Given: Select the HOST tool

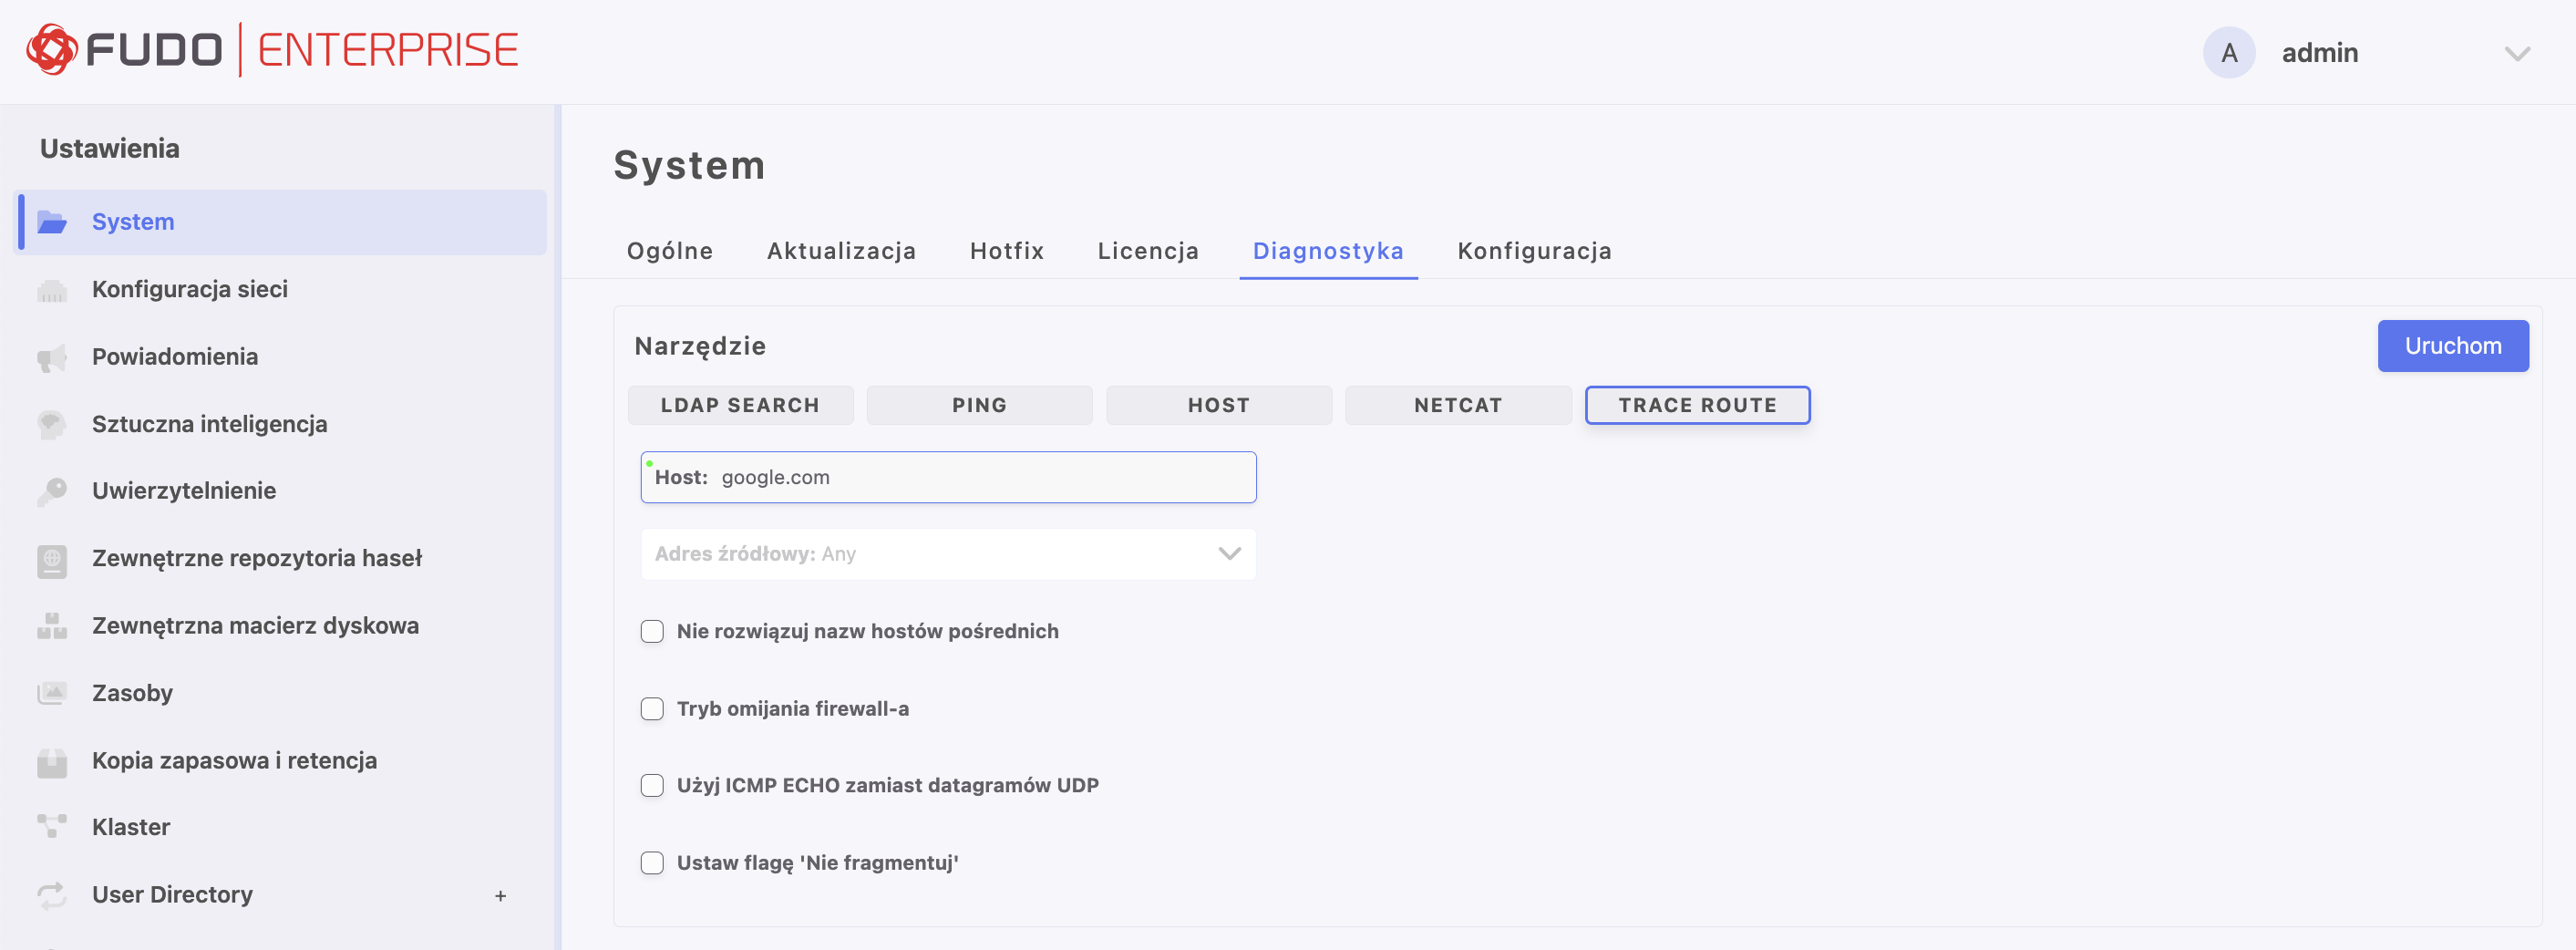Looking at the screenshot, I should pyautogui.click(x=1218, y=405).
